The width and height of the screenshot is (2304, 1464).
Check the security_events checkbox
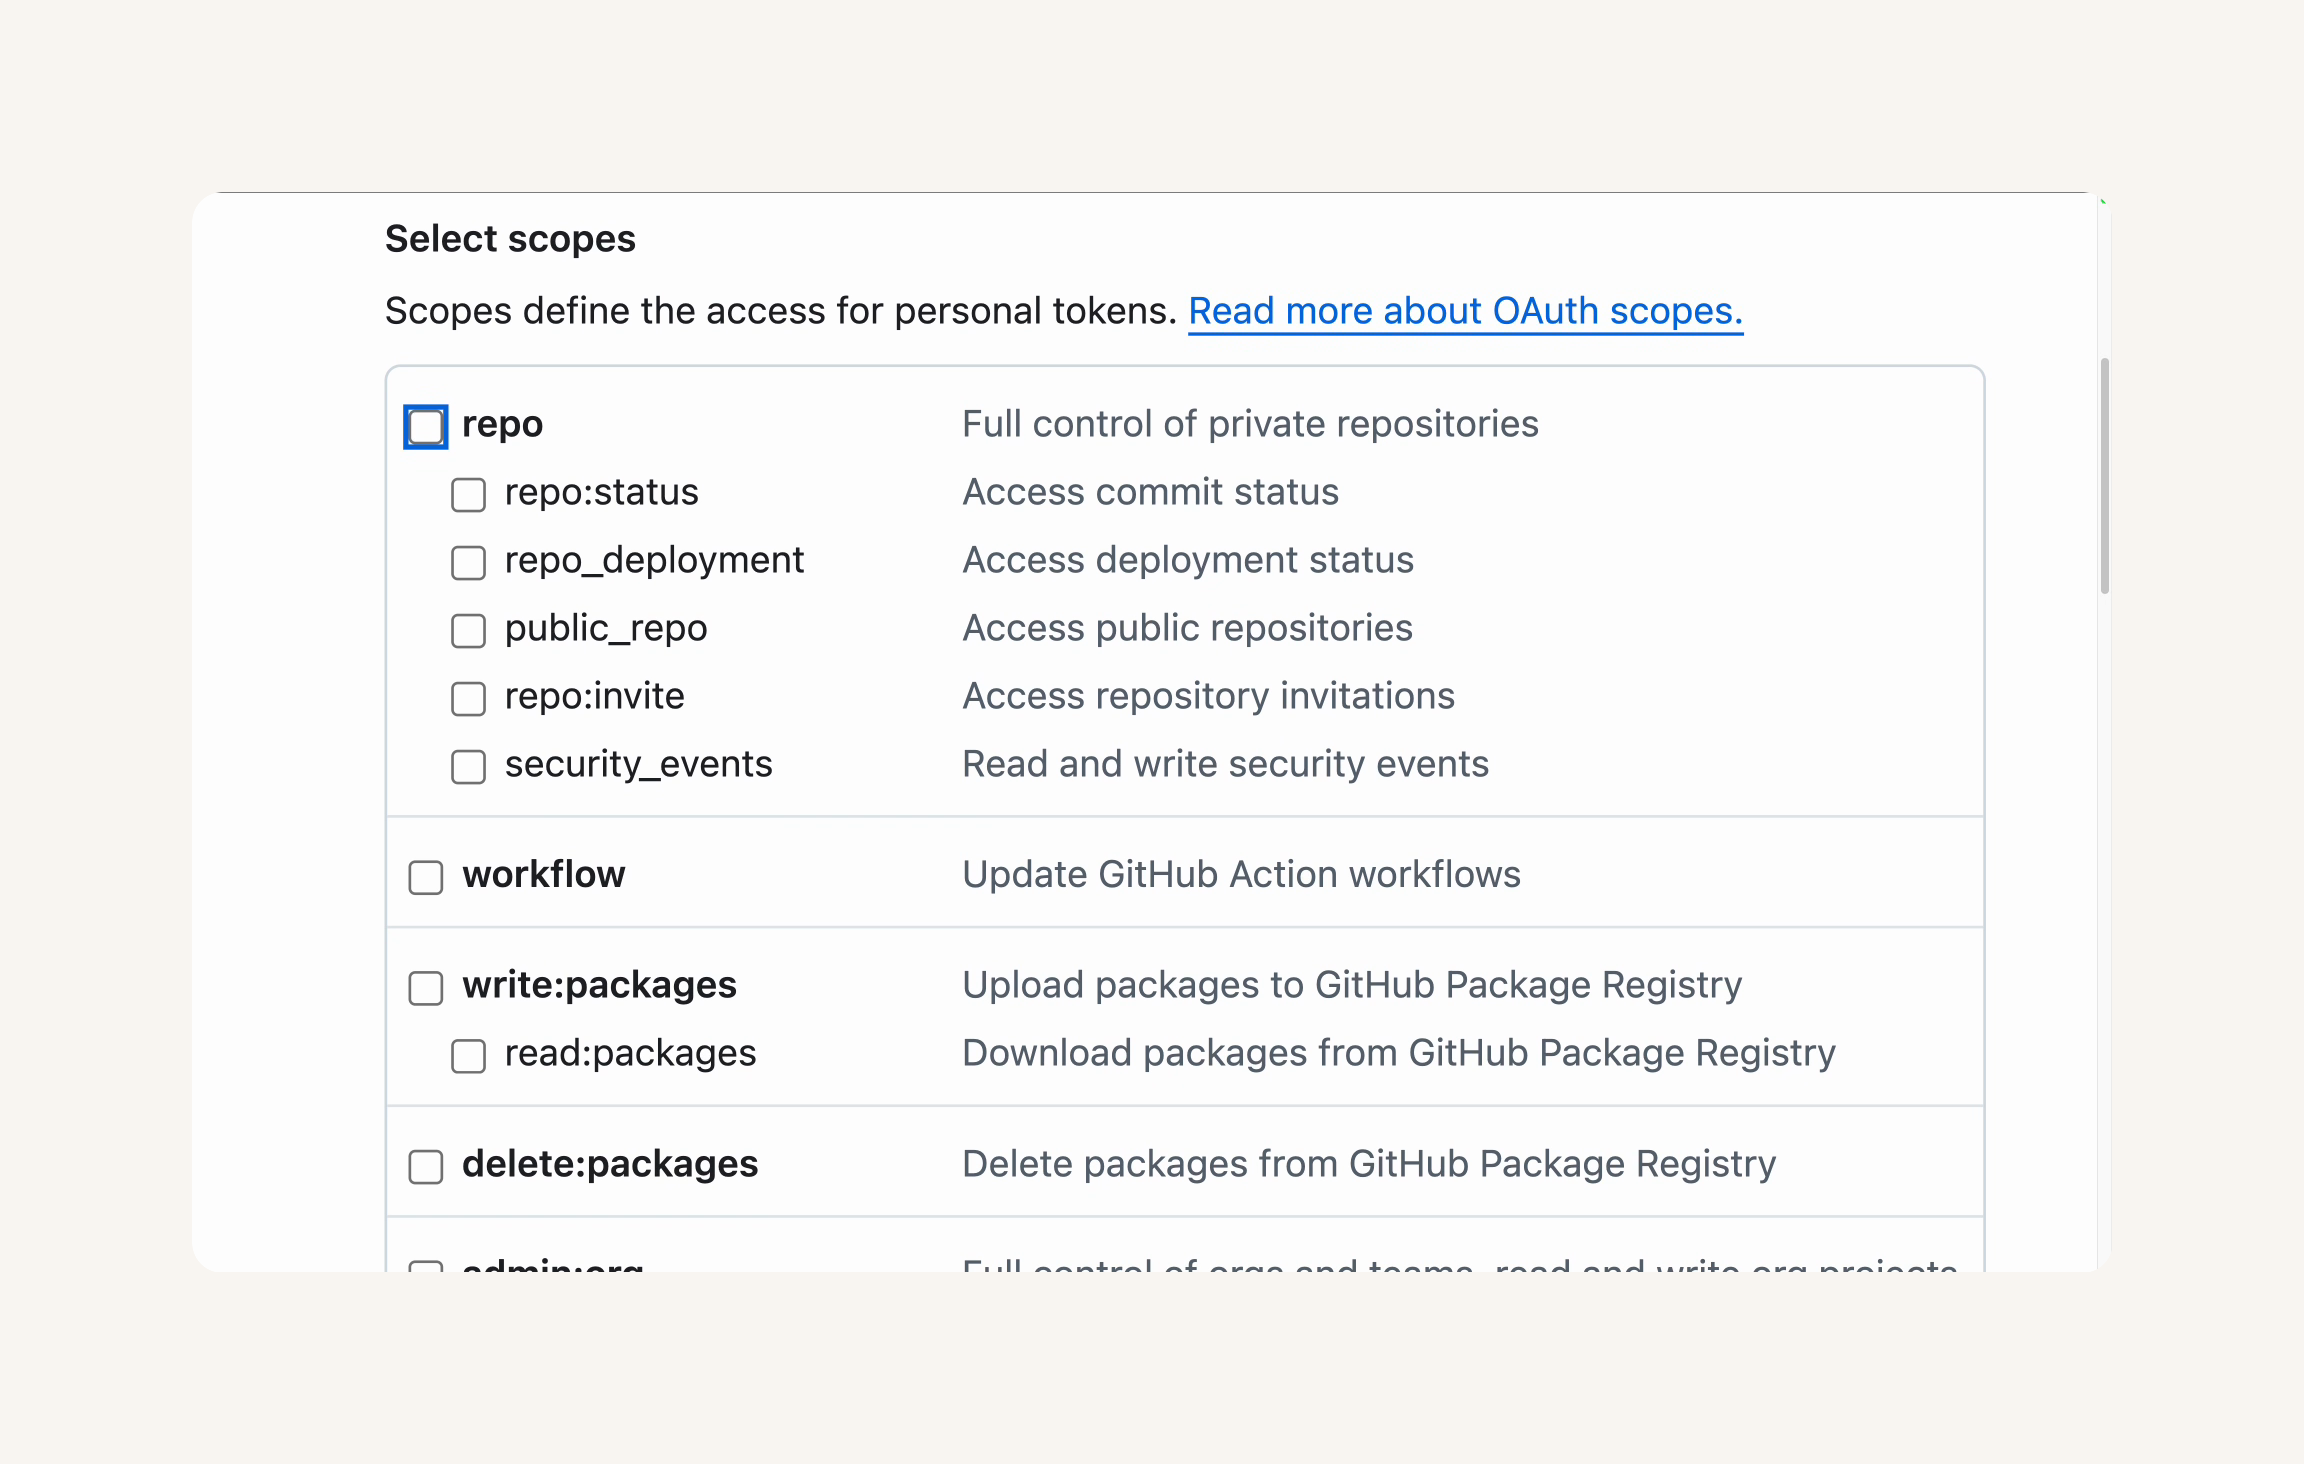(x=468, y=767)
